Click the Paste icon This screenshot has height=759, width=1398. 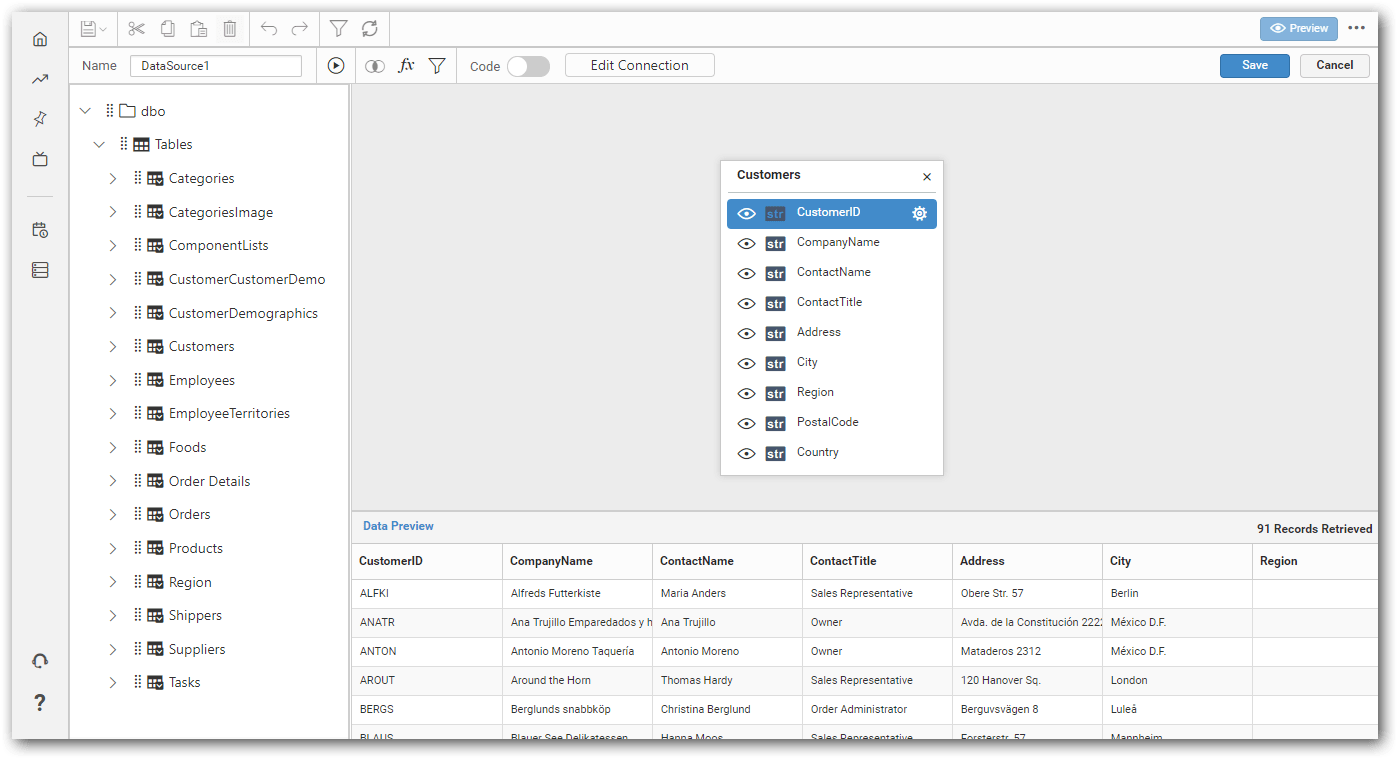click(198, 28)
